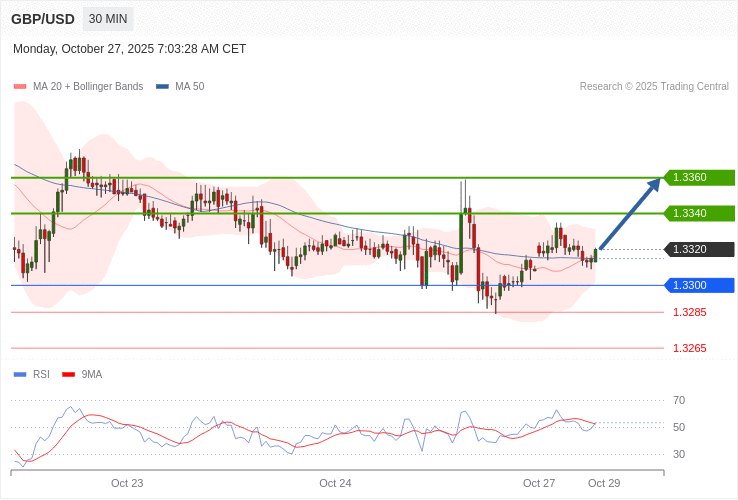Click the RSI 50 level label
Screen dimensions: 738x500
(679, 427)
